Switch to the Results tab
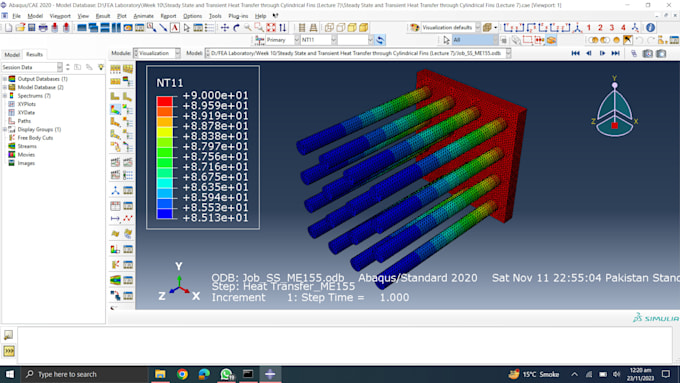 [34, 54]
